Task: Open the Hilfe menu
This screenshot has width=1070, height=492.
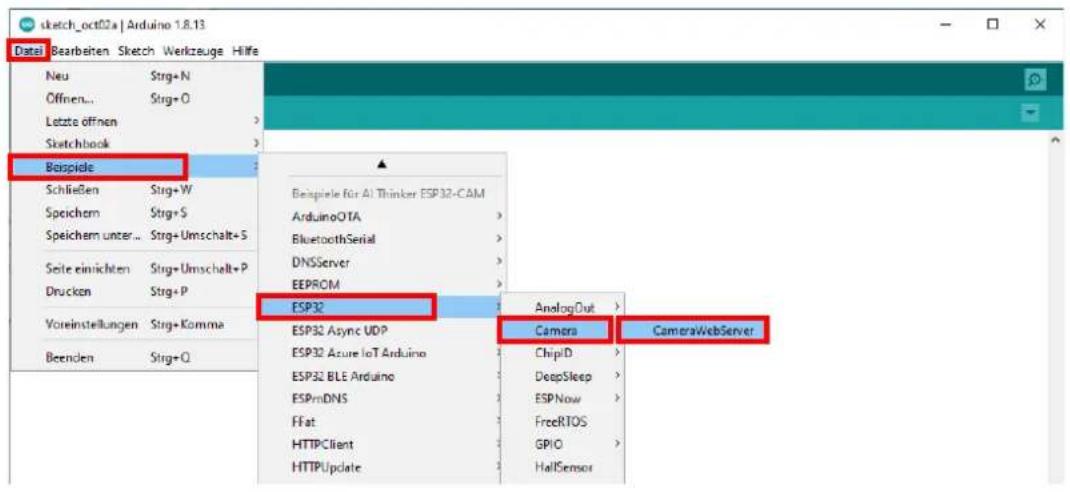Action: [x=244, y=51]
